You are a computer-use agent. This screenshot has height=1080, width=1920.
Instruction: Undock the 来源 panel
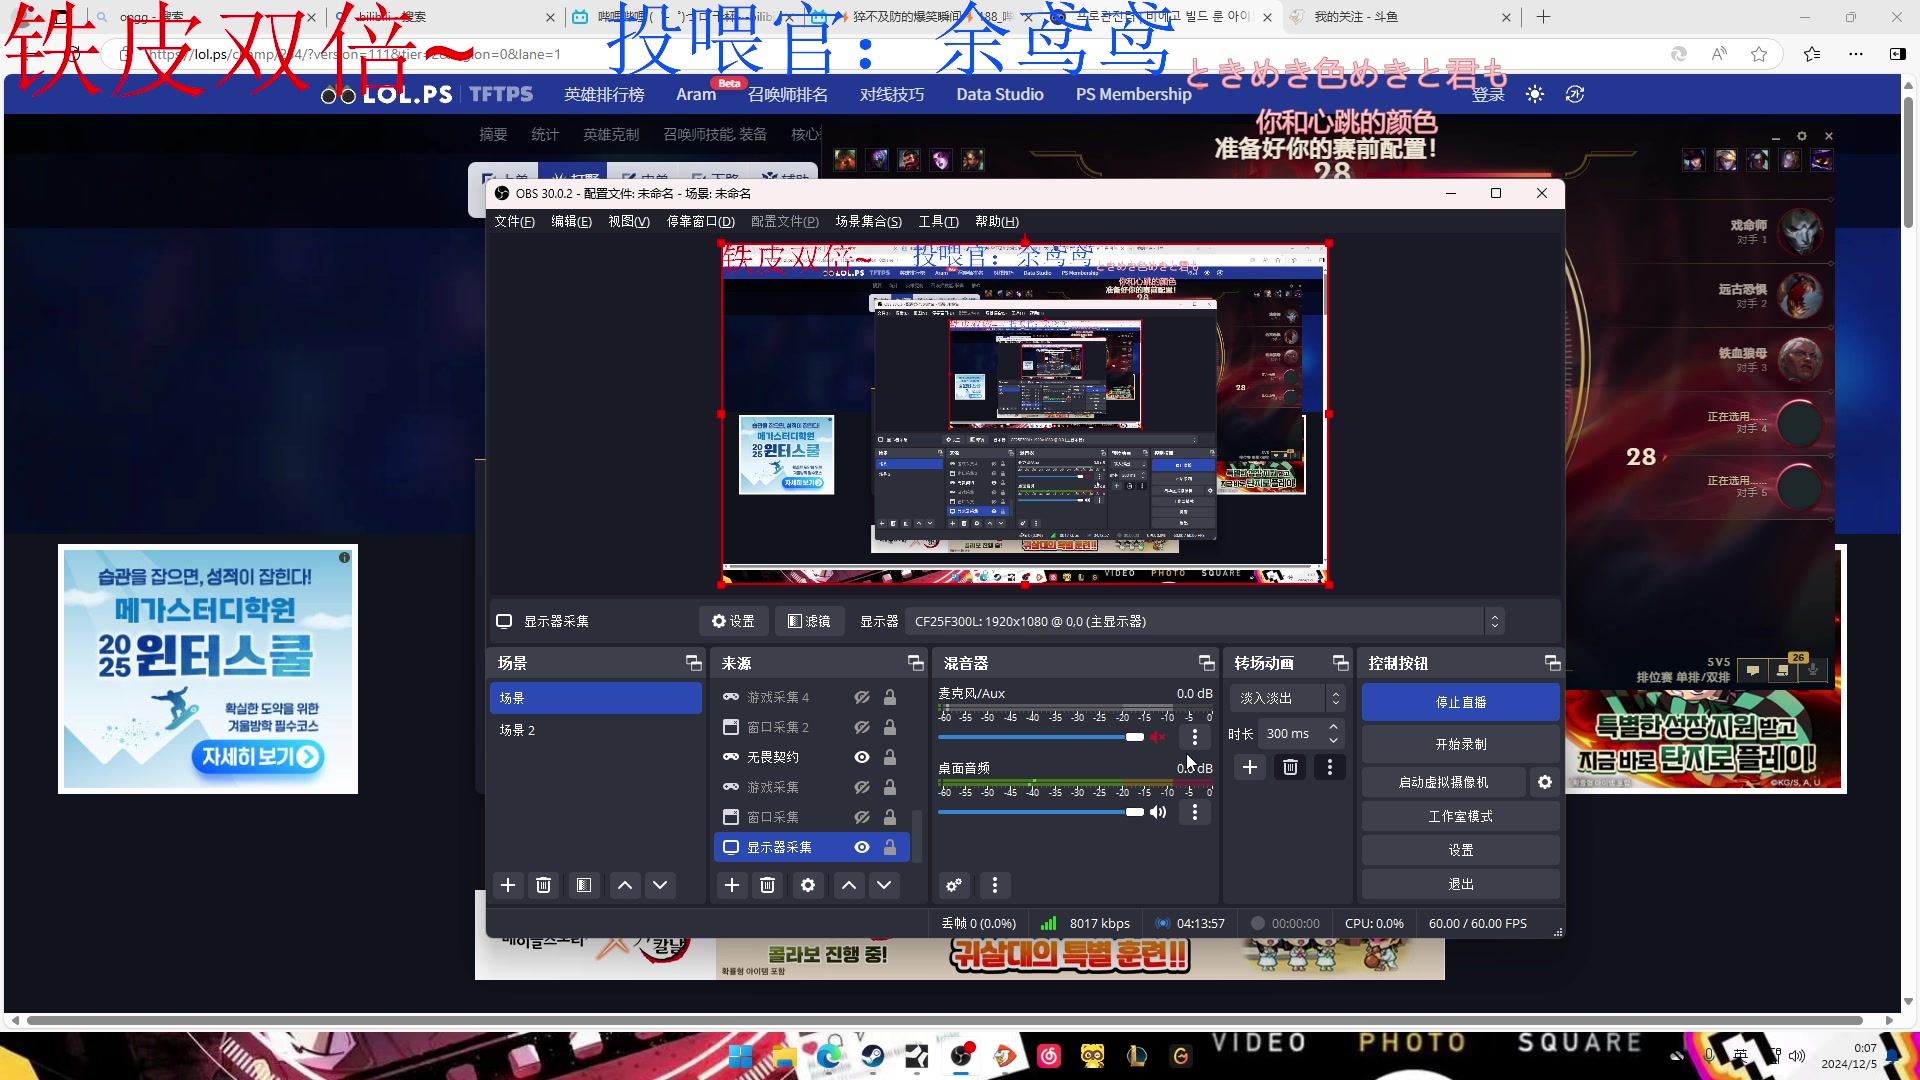coord(915,663)
